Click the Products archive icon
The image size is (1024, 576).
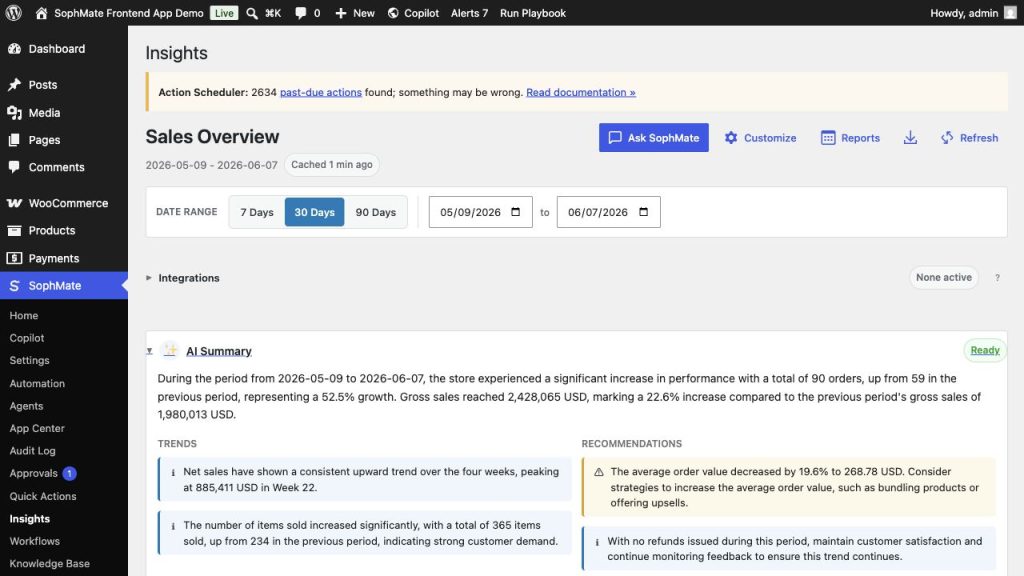14,231
